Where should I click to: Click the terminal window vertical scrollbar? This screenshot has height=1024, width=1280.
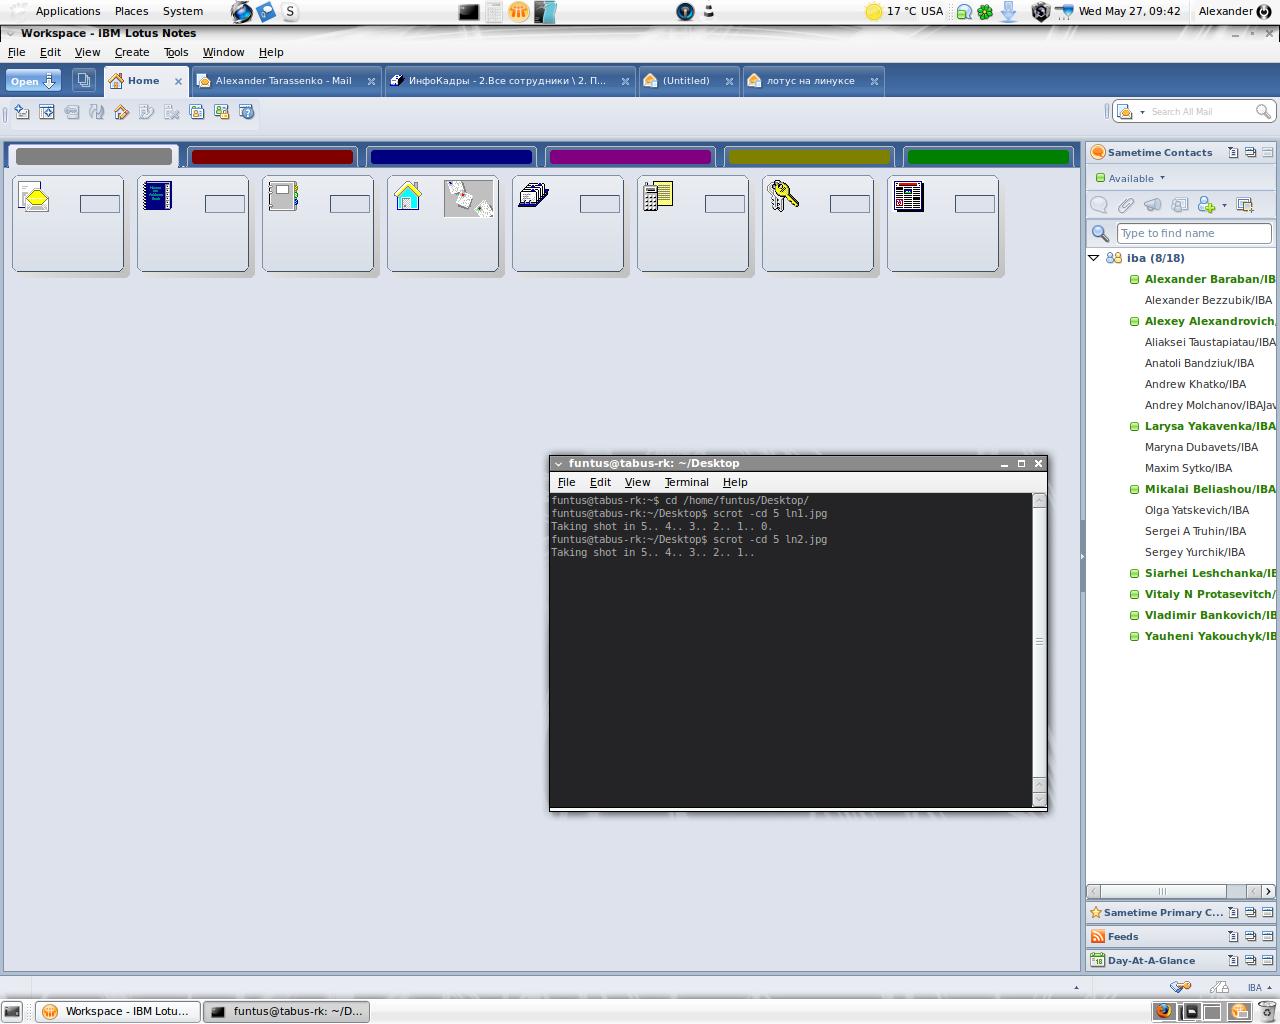tap(1039, 650)
